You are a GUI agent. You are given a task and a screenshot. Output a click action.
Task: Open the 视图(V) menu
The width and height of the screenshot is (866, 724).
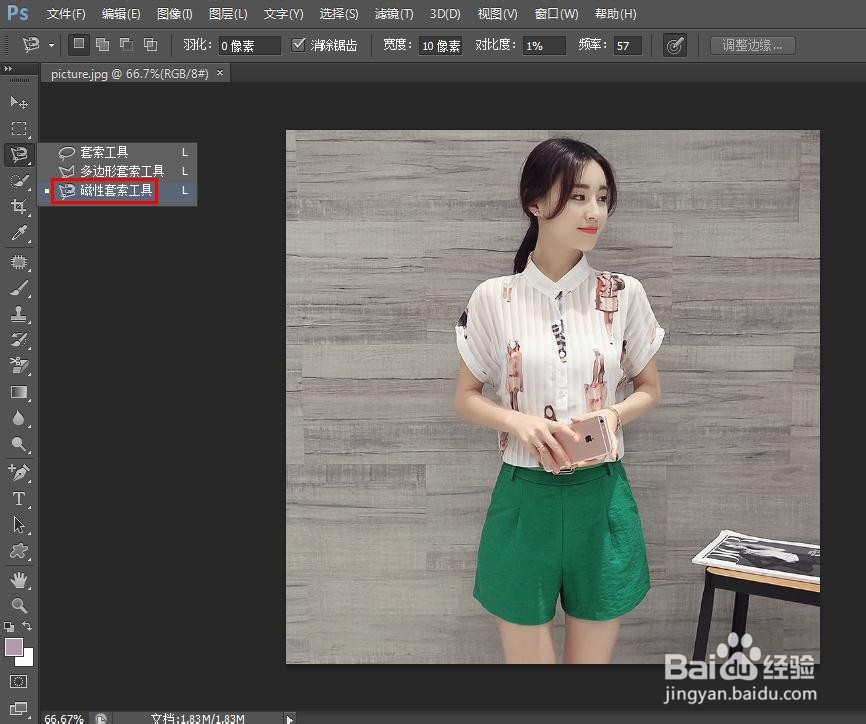(498, 14)
